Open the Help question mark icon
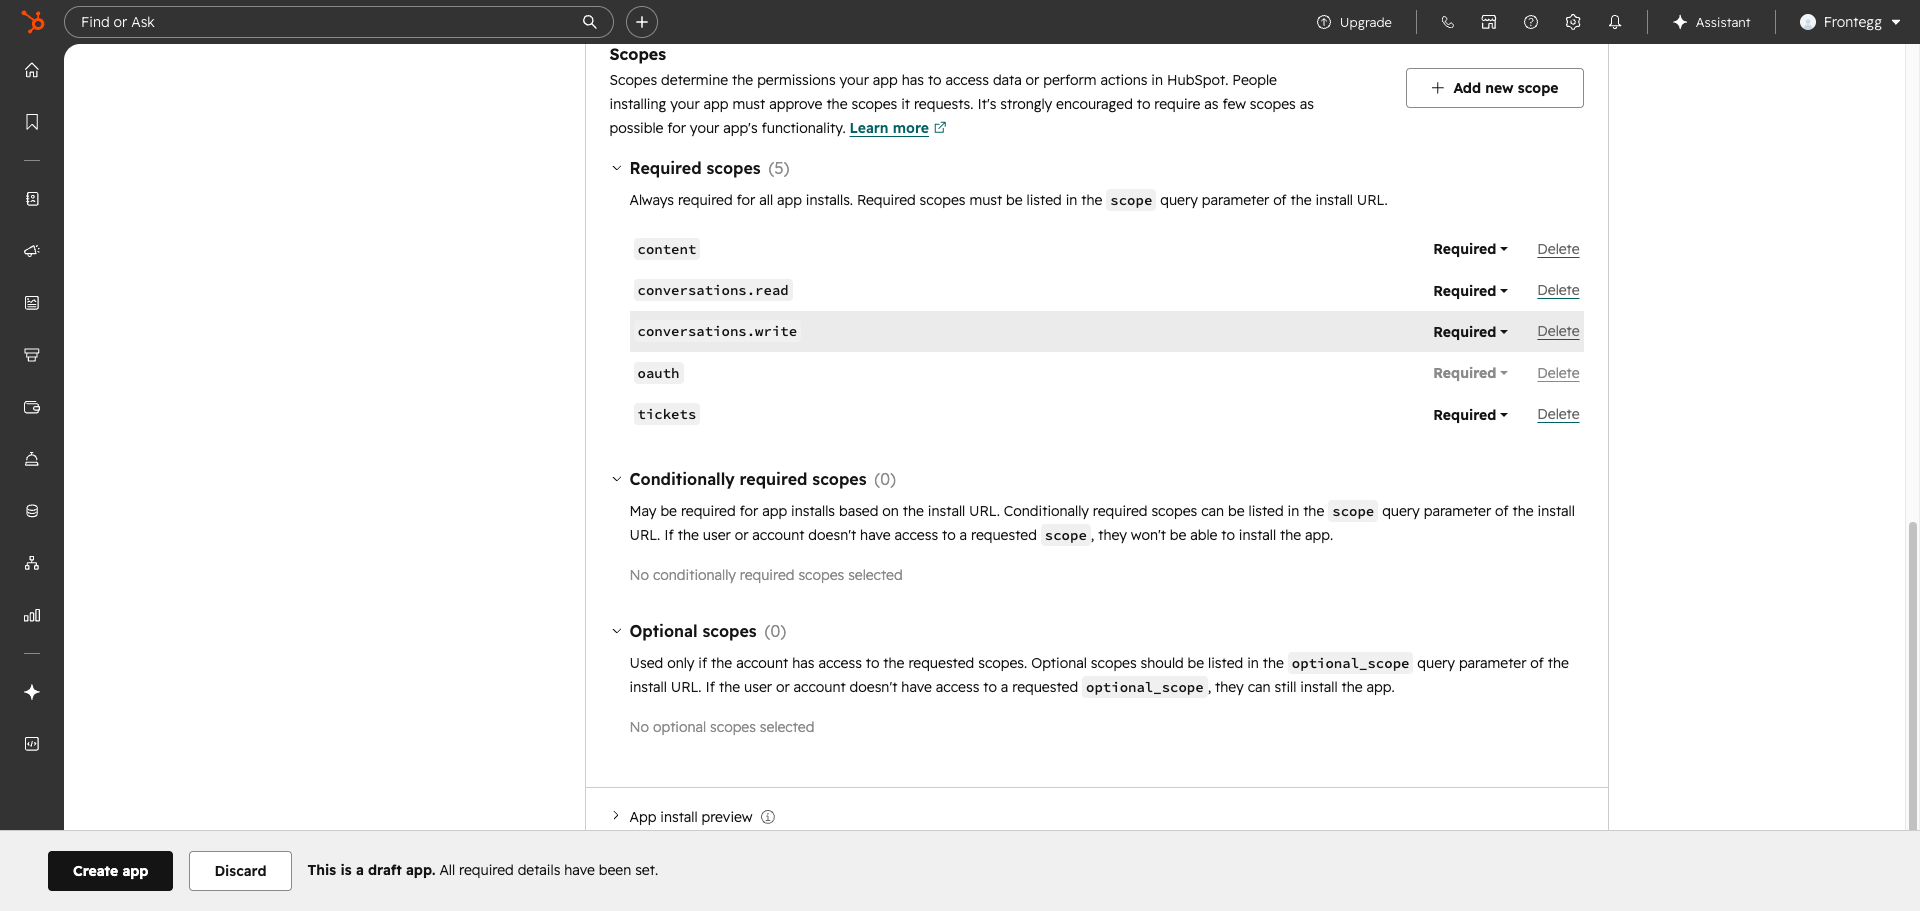1920x911 pixels. pyautogui.click(x=1531, y=22)
